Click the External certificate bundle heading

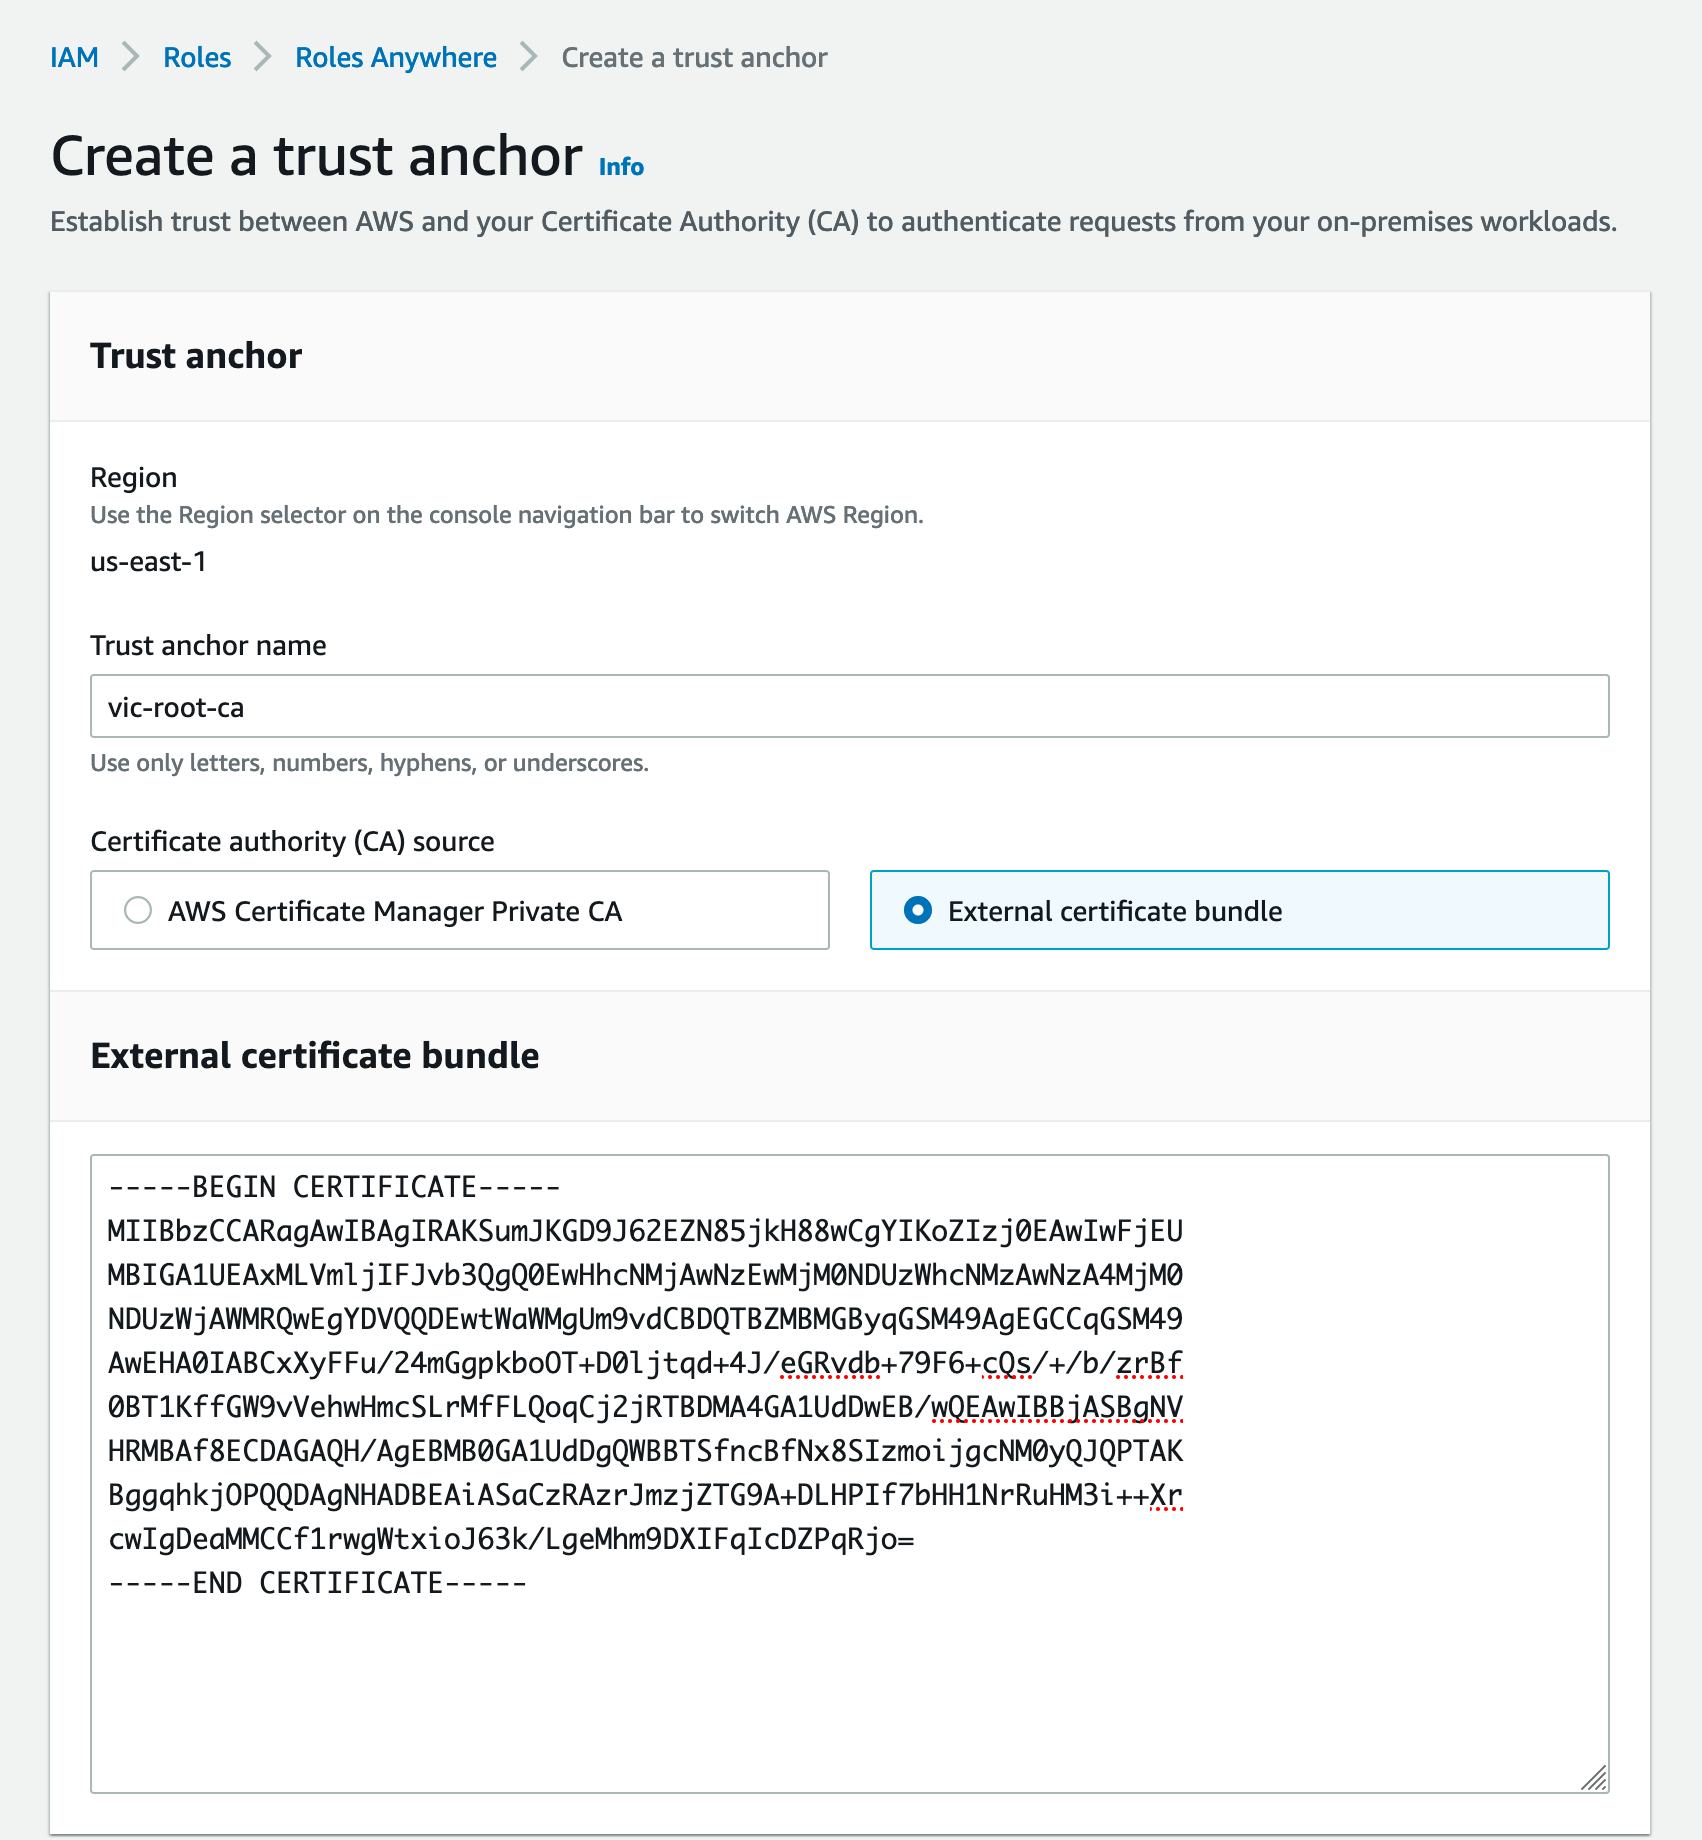pos(316,1055)
